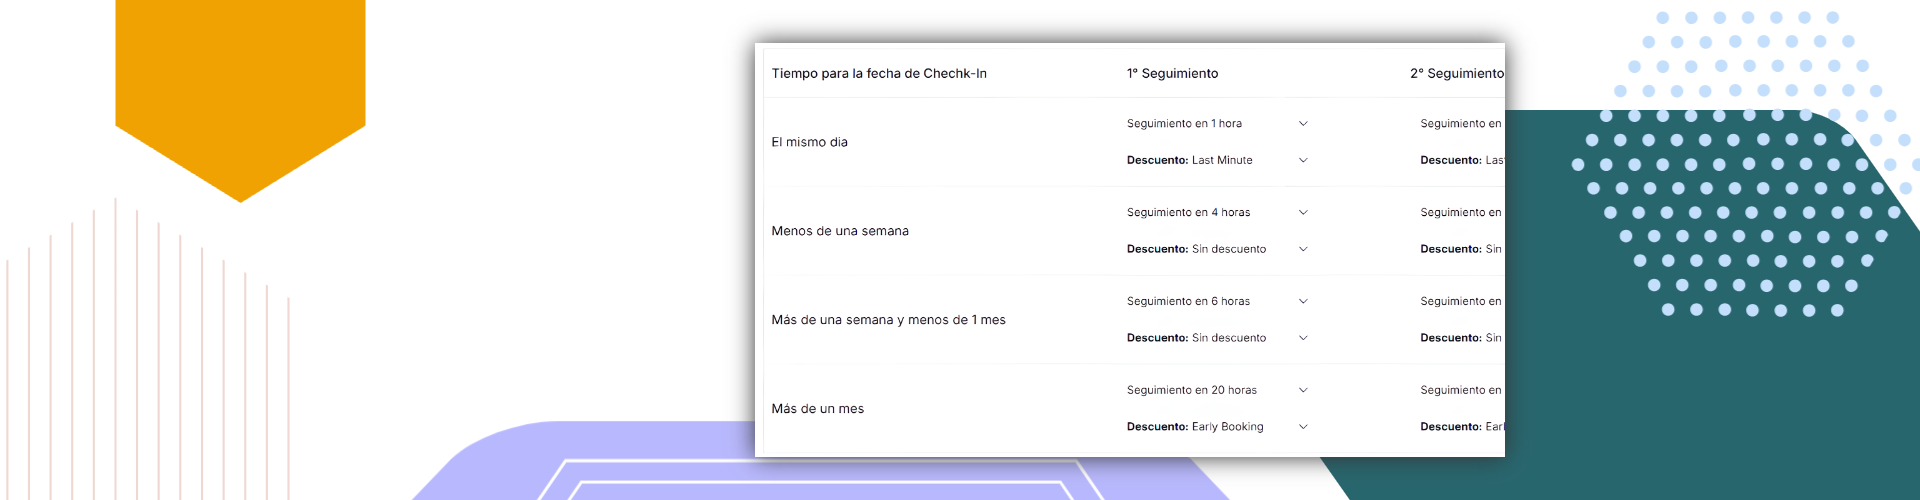This screenshot has height=500, width=1920.
Task: Click the "1º Seguimiento" column header
Action: tap(1172, 74)
